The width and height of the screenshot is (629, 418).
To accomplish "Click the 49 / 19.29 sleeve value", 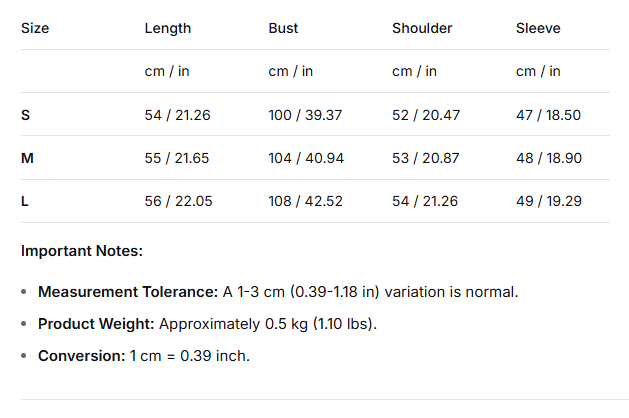I will point(548,201).
